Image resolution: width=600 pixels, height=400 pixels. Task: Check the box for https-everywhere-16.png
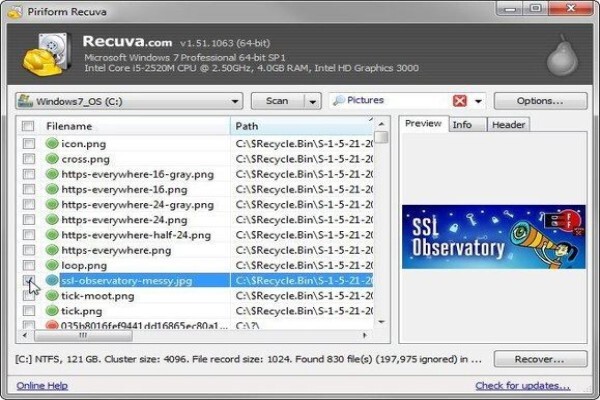click(29, 189)
